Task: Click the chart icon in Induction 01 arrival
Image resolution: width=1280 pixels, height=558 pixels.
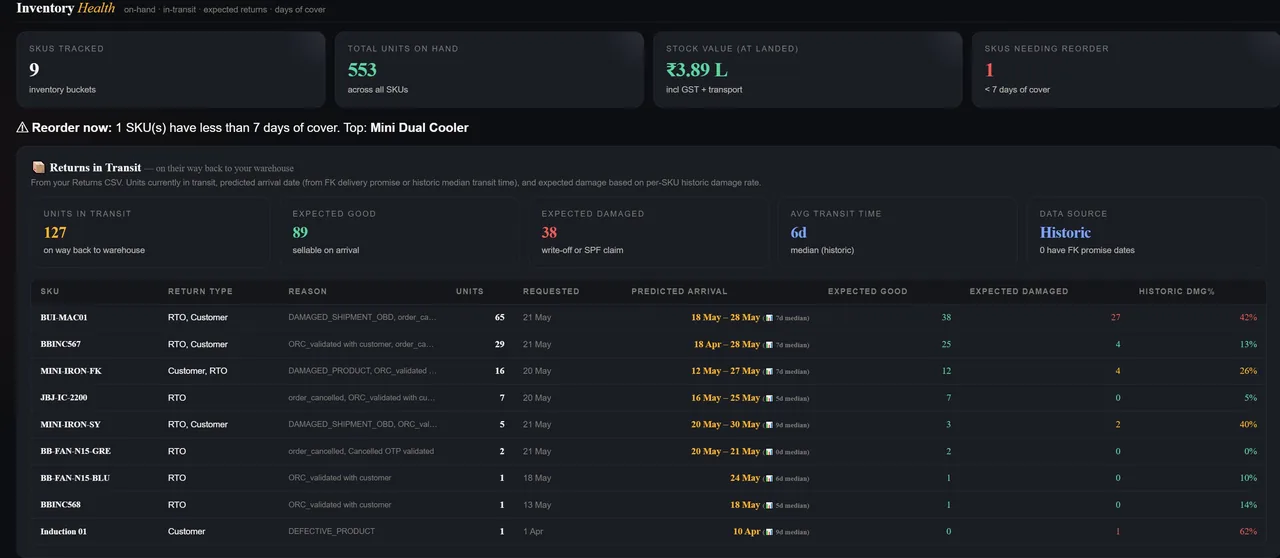Action: pos(769,532)
